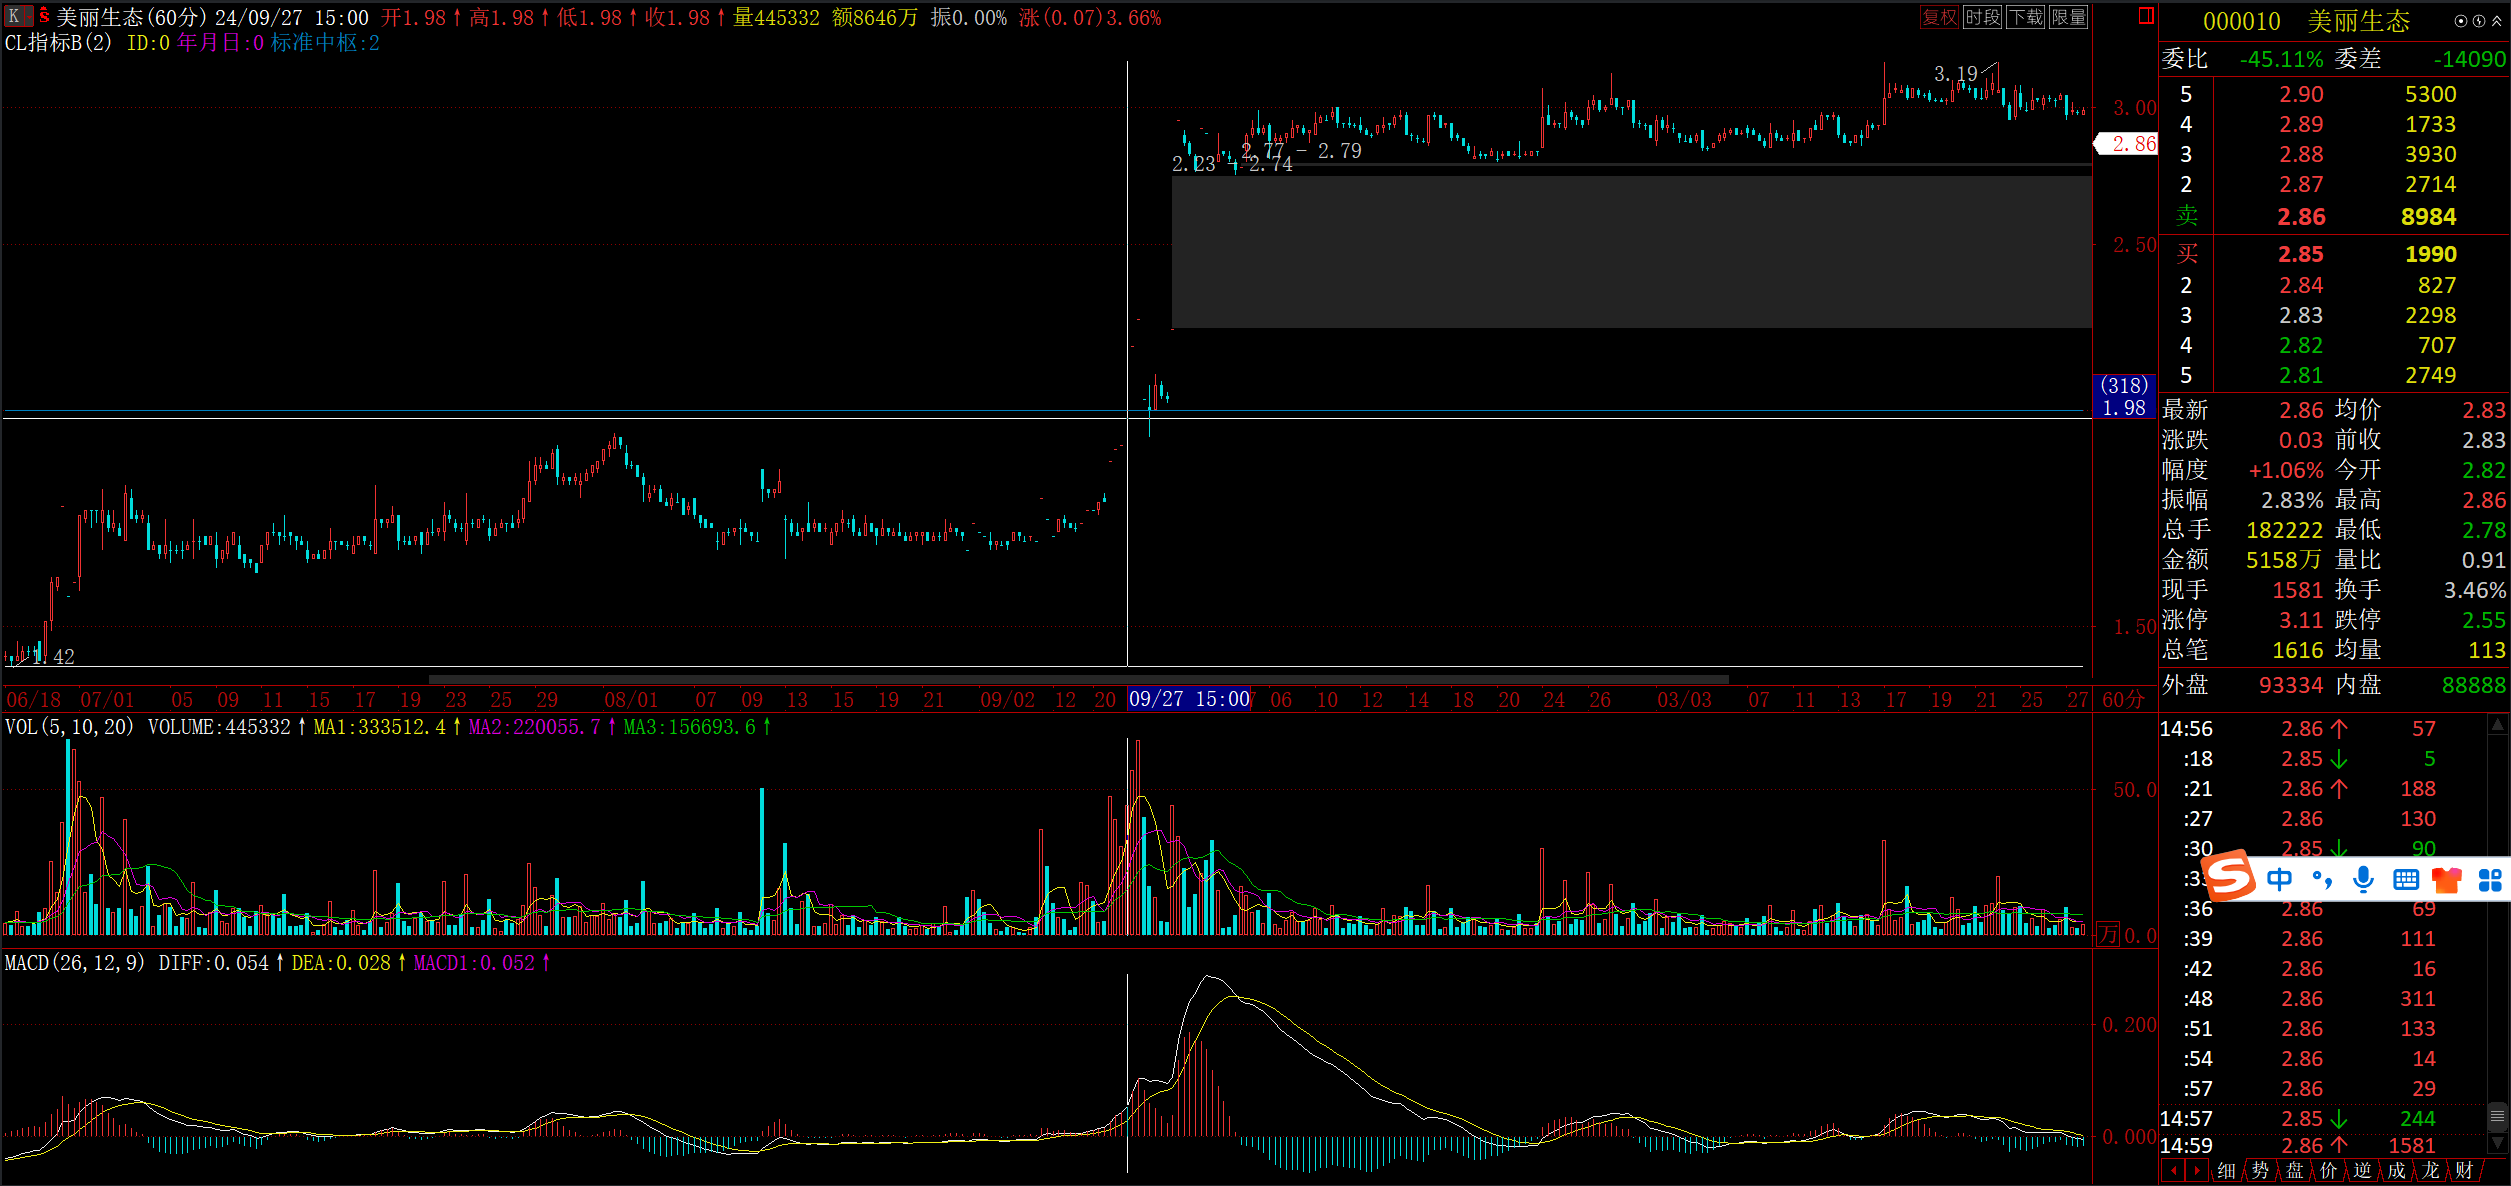The image size is (2511, 1186).
Task: Click the 美丽生态(60分) chart title
Action: click(132, 18)
